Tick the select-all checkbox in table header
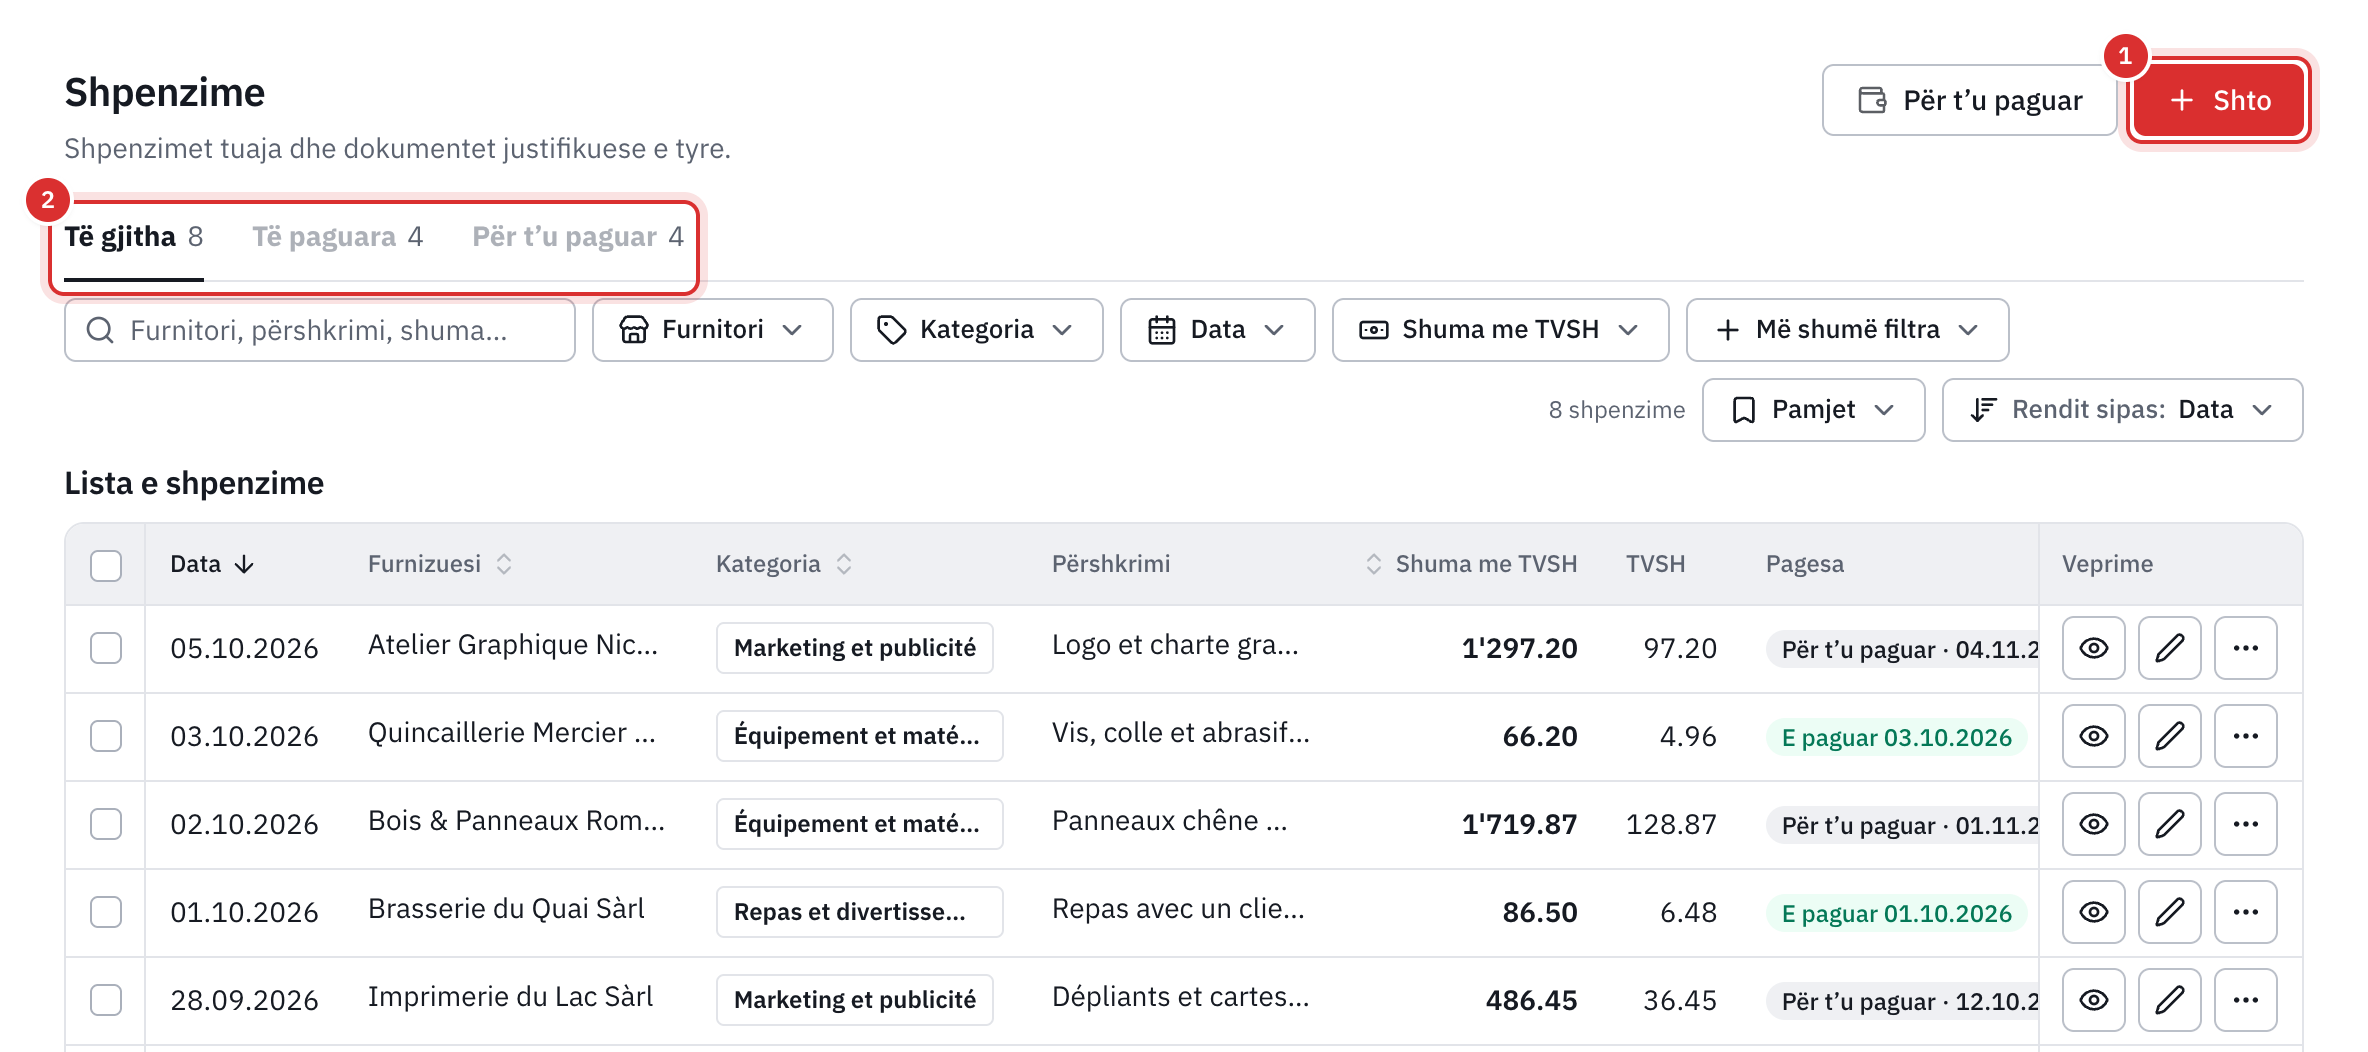The image size is (2368, 1052). (x=106, y=565)
